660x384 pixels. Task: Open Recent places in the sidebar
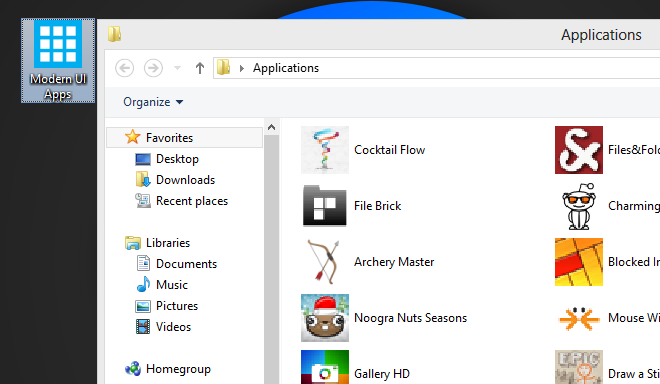coord(182,201)
